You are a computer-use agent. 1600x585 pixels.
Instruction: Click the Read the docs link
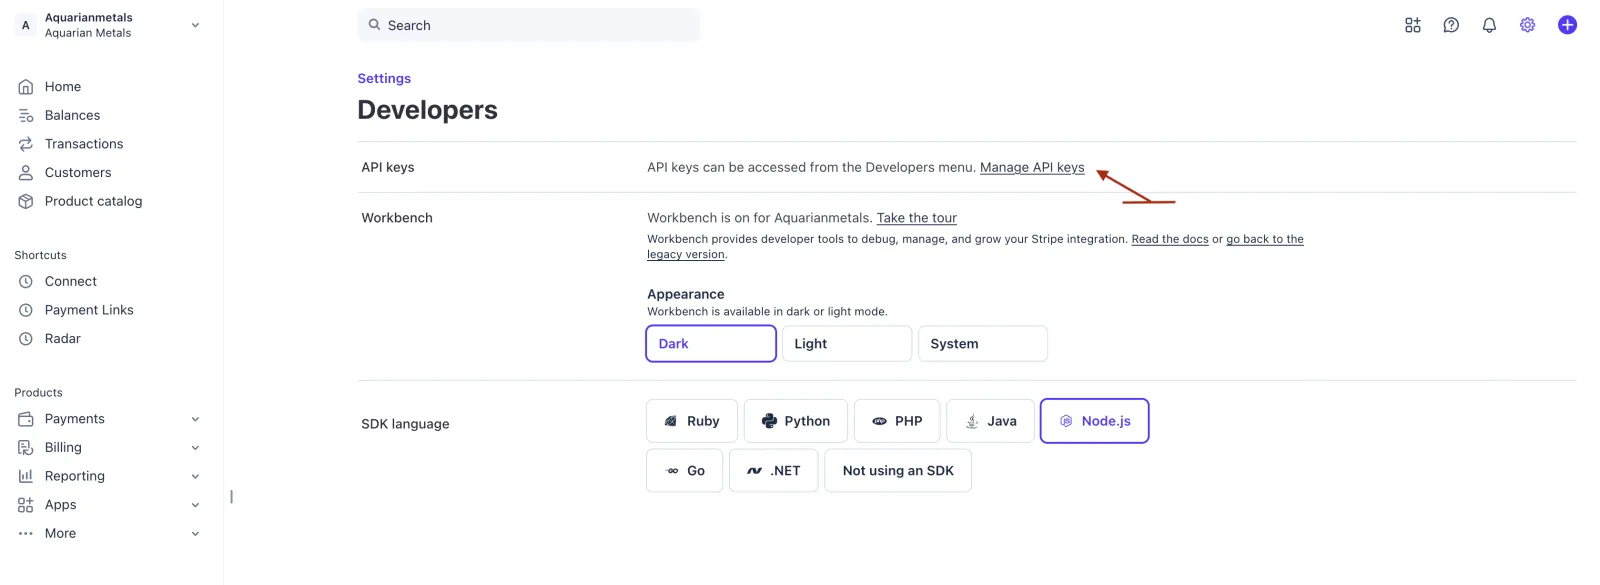coord(1170,239)
